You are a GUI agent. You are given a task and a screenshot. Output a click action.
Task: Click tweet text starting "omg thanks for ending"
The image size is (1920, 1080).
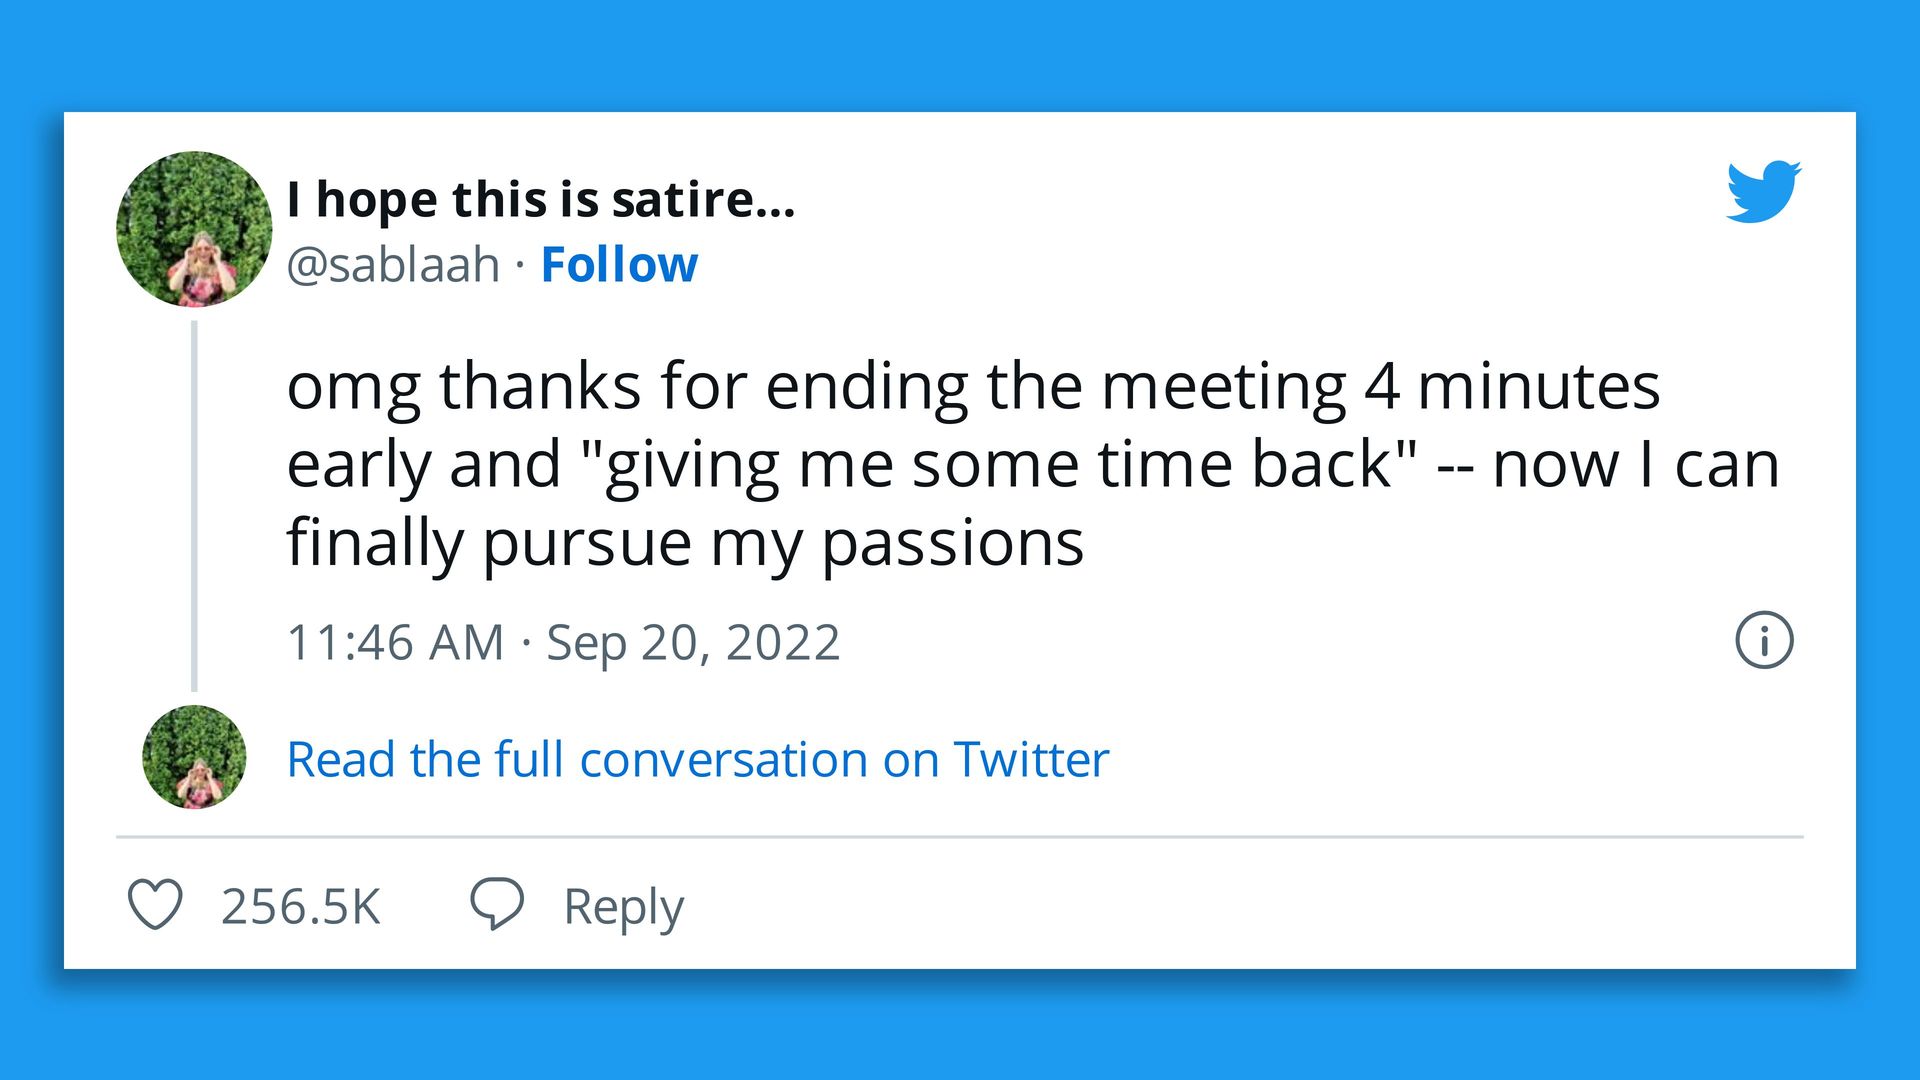(972, 386)
